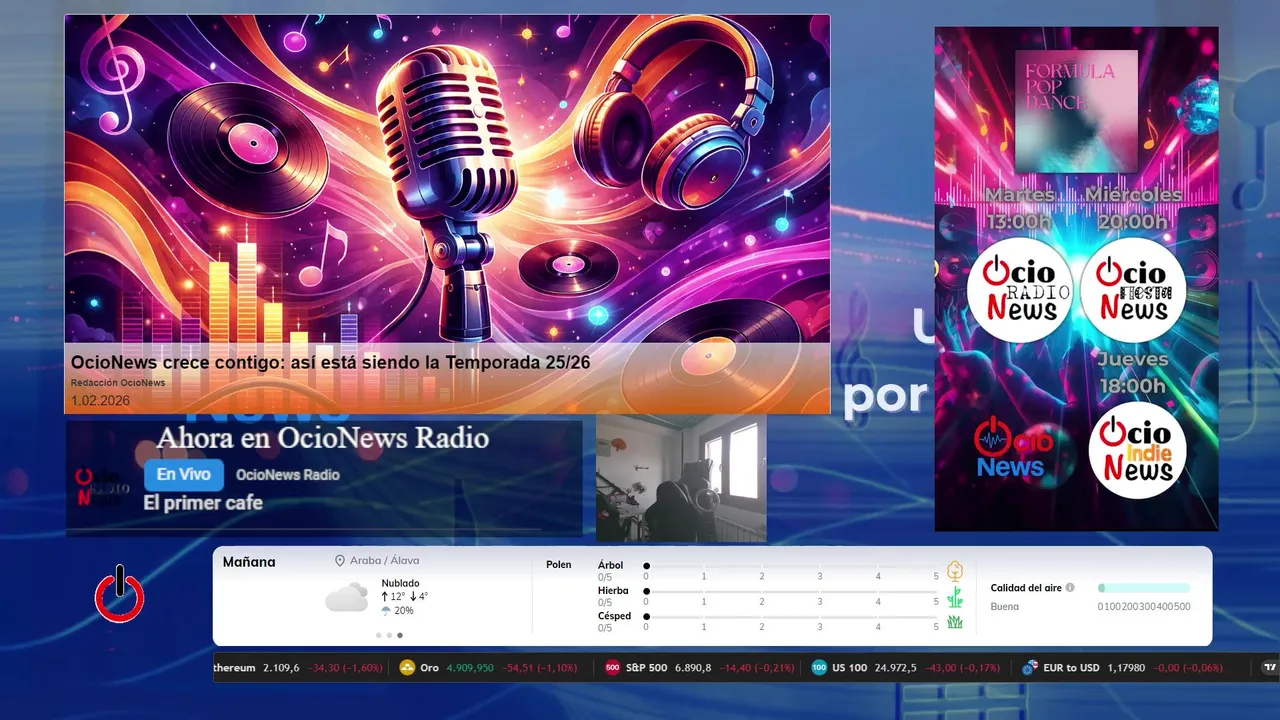Select the second weather carousel dot
This screenshot has width=1280, height=720.
389,635
